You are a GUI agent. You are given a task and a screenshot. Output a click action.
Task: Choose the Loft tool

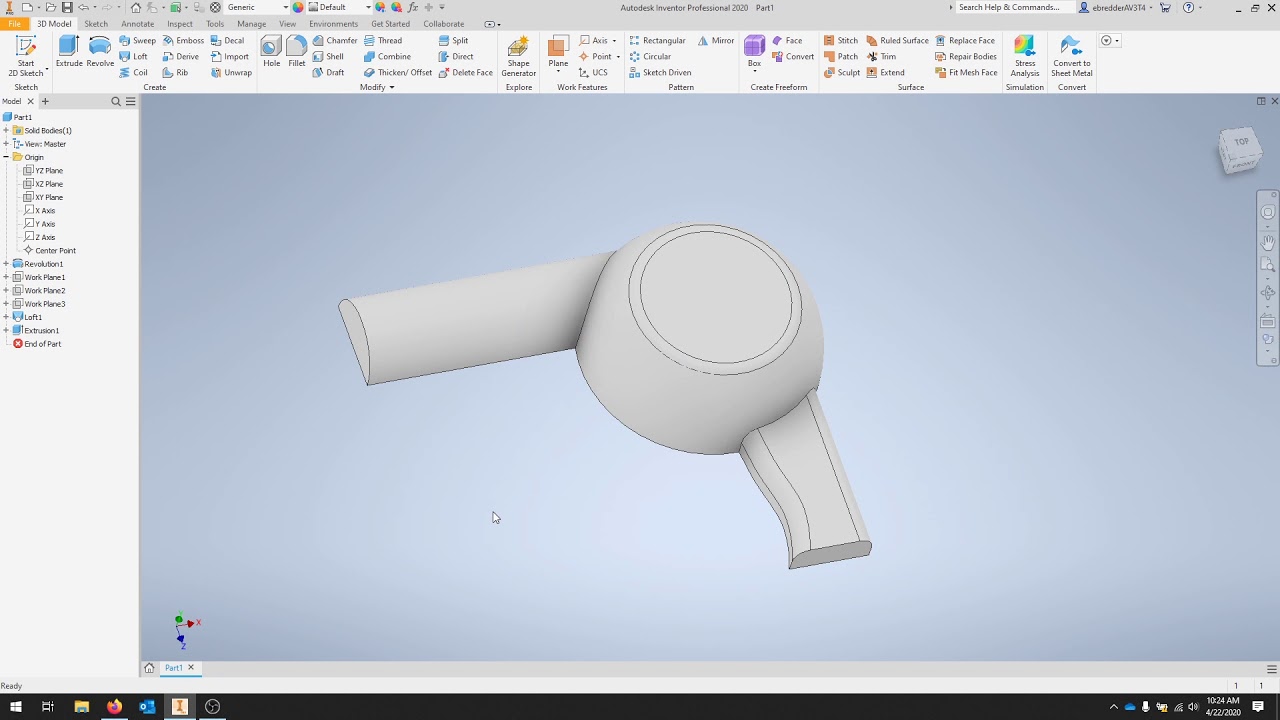tap(133, 57)
